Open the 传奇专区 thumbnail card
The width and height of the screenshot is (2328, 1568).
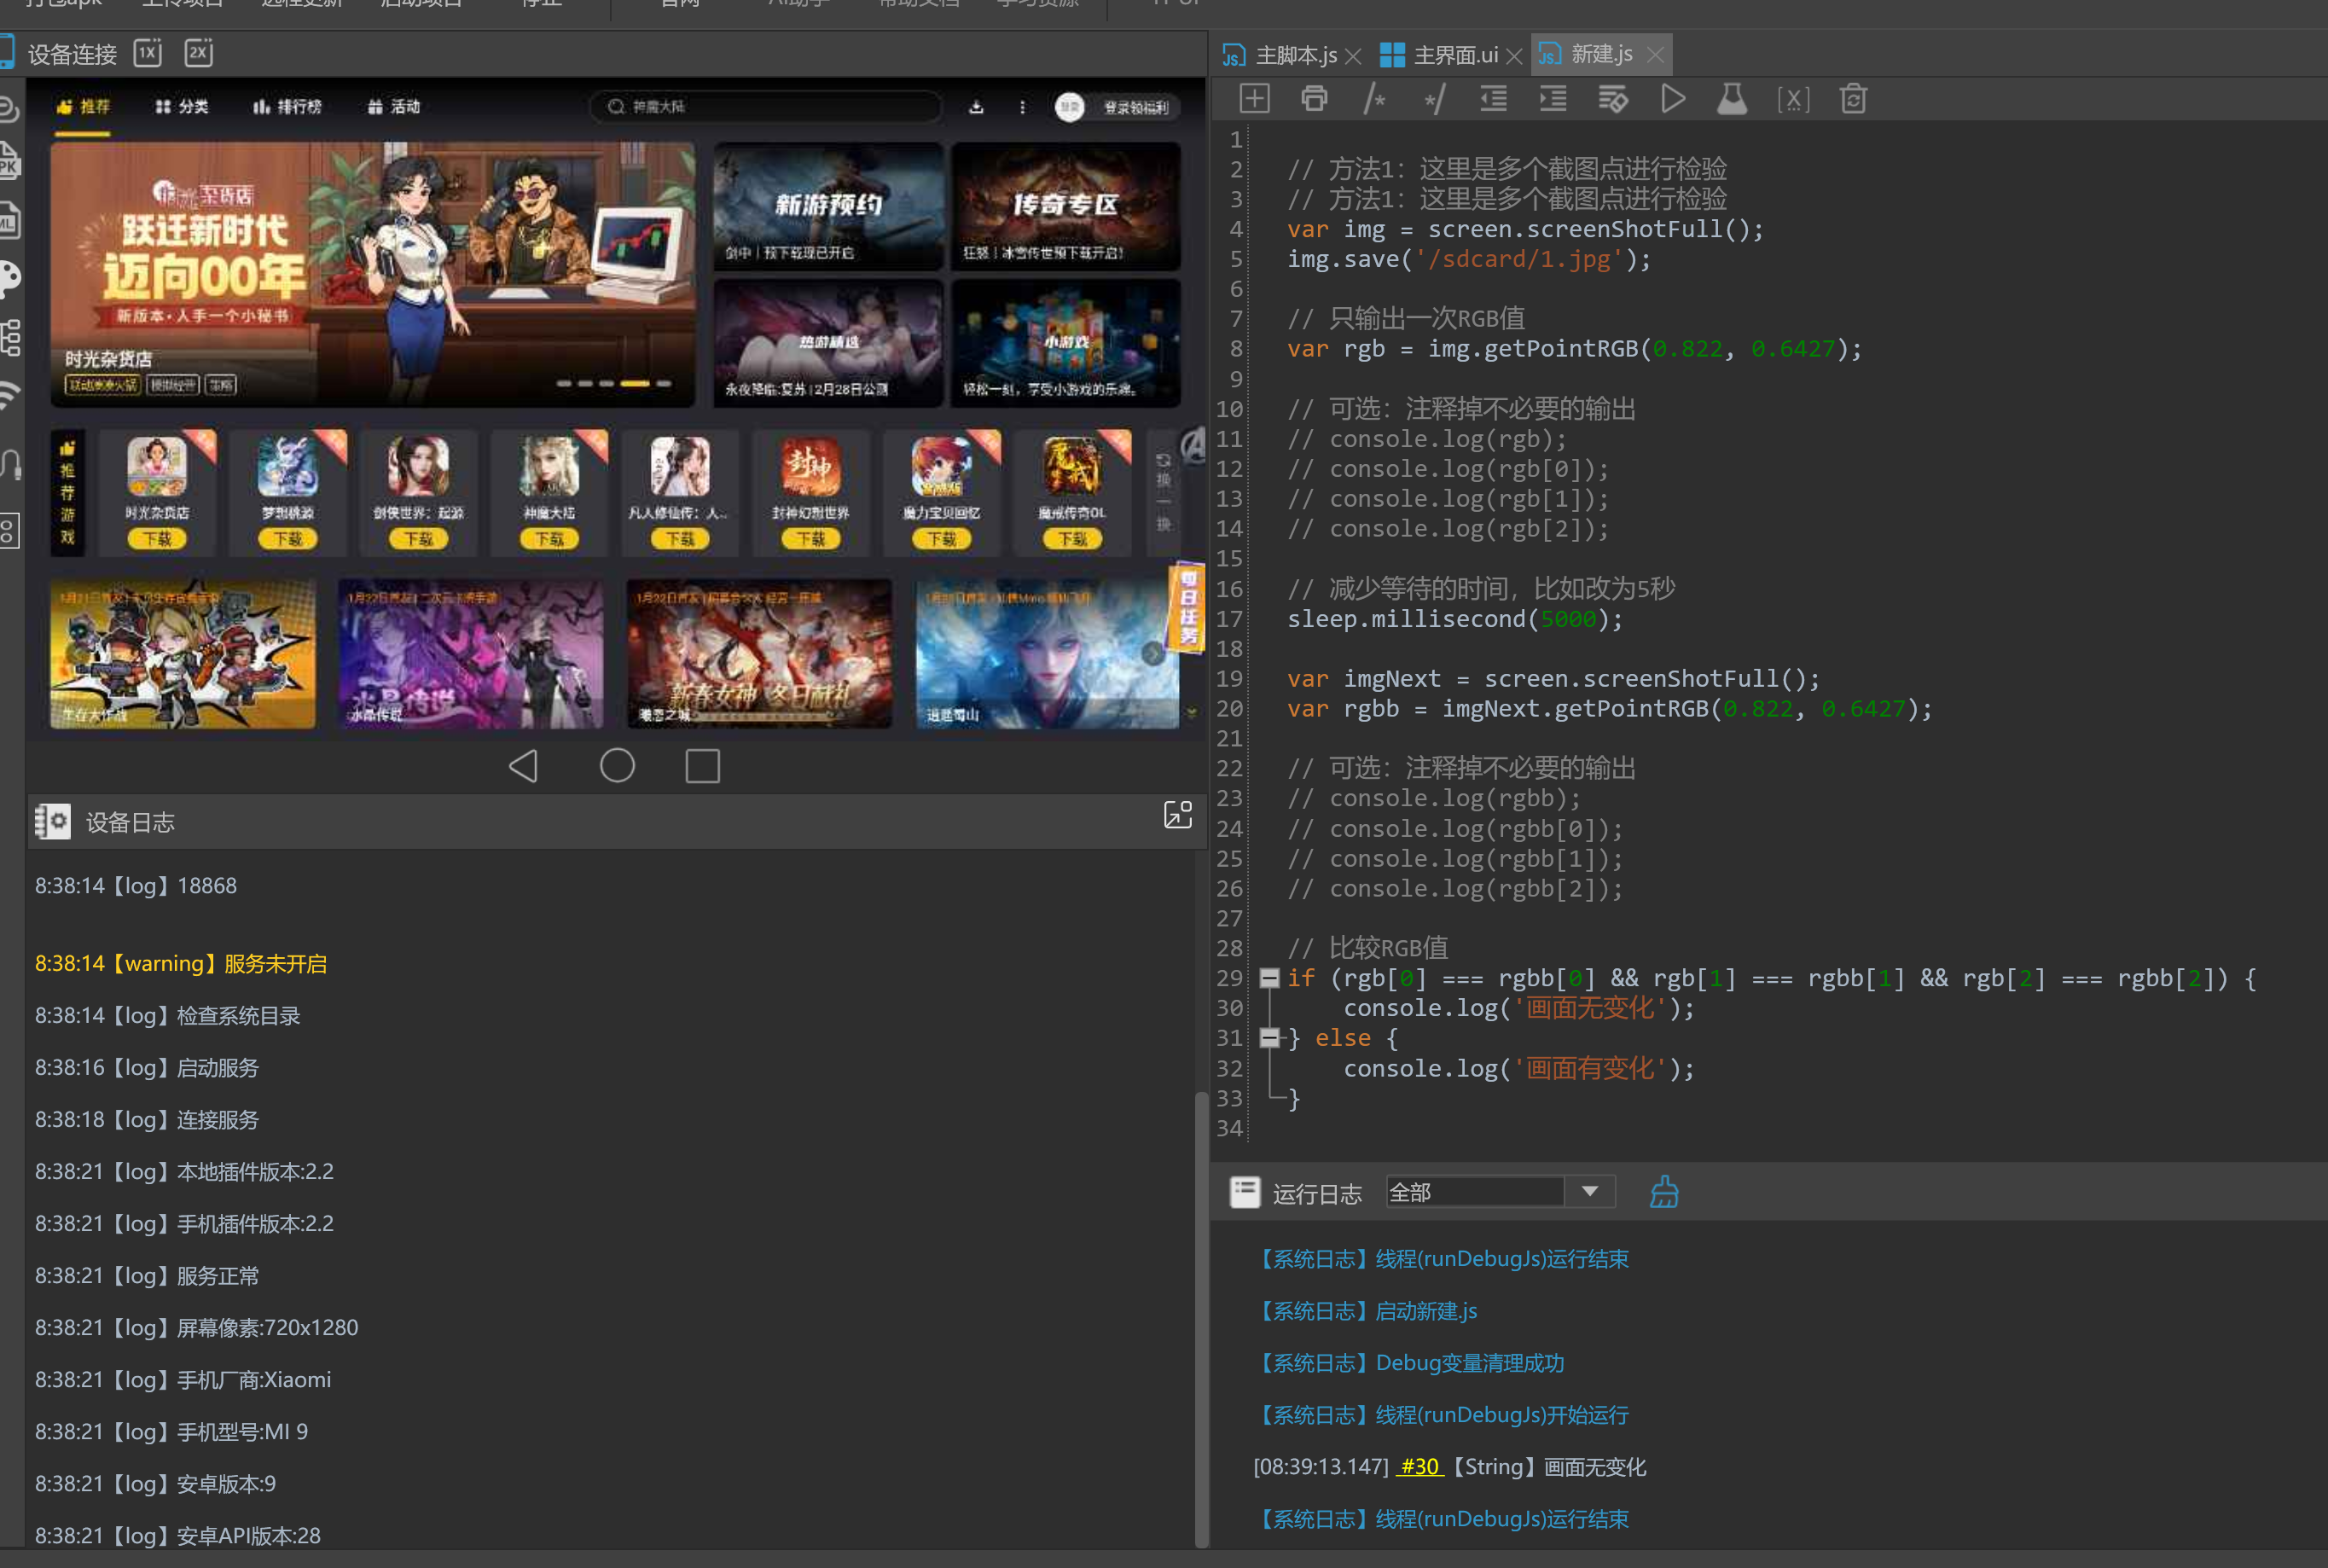click(1065, 206)
